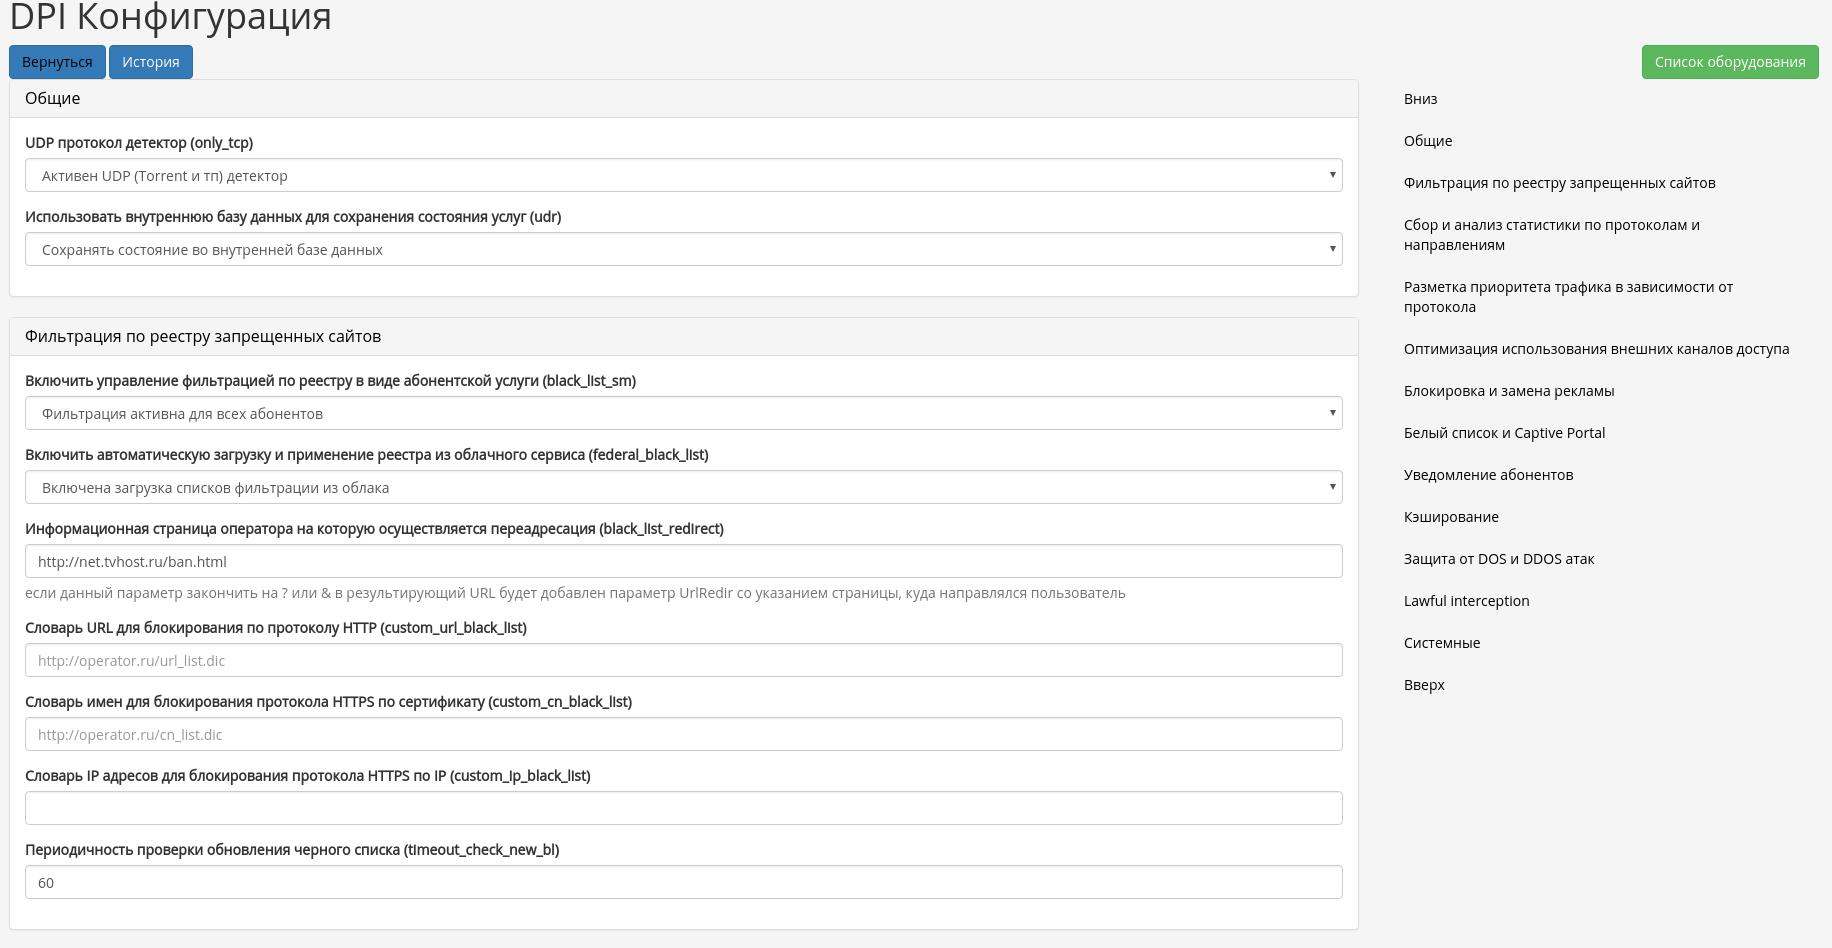Go to Уведомление абонентов section

click(x=1489, y=475)
